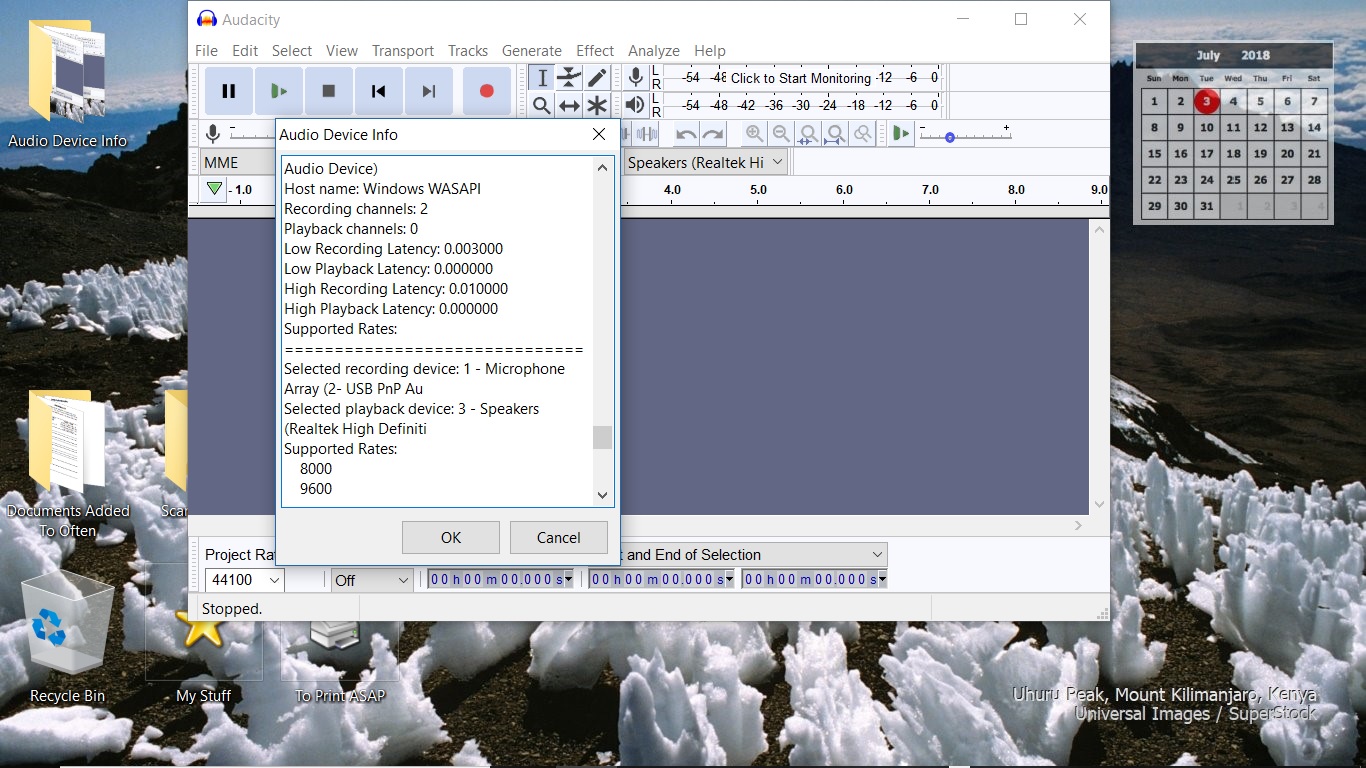
Task: Select the pencil Draw tool
Action: click(597, 78)
